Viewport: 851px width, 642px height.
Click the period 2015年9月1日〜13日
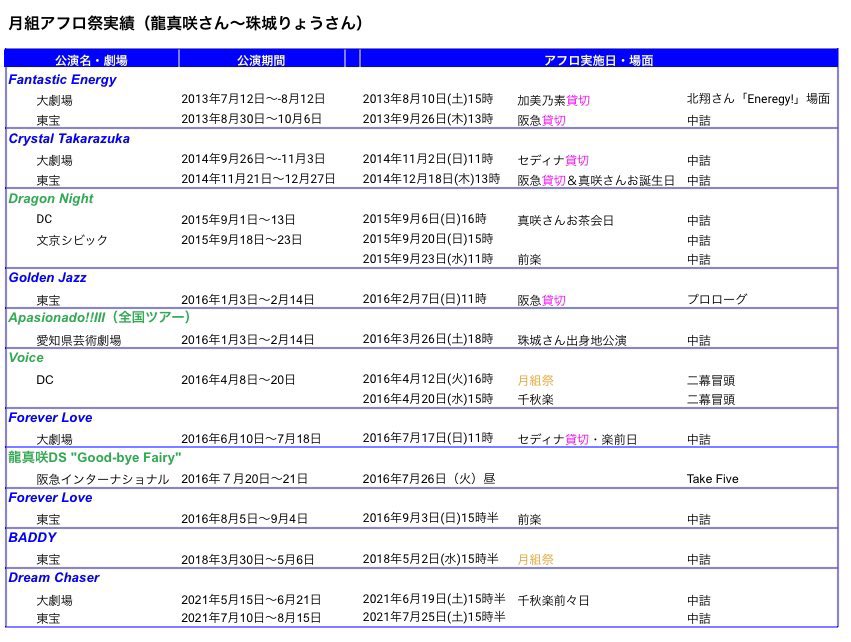(x=238, y=220)
